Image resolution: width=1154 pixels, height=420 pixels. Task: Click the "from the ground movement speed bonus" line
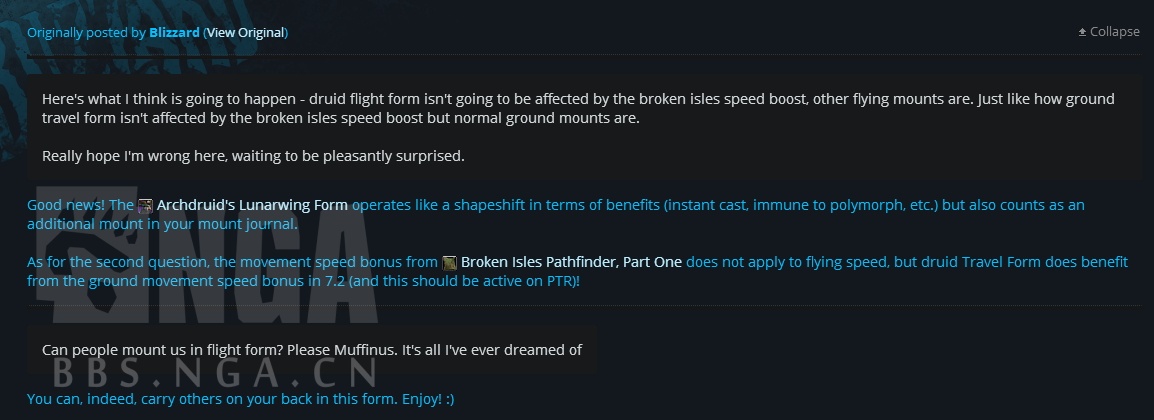pyautogui.click(x=303, y=281)
